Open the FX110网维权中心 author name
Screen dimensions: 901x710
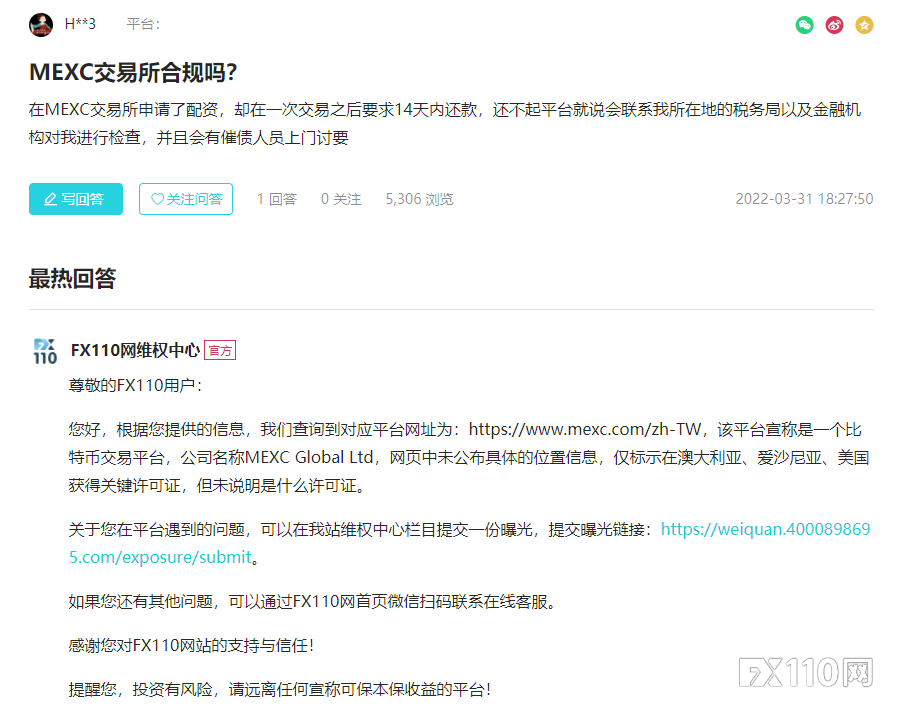(135, 351)
